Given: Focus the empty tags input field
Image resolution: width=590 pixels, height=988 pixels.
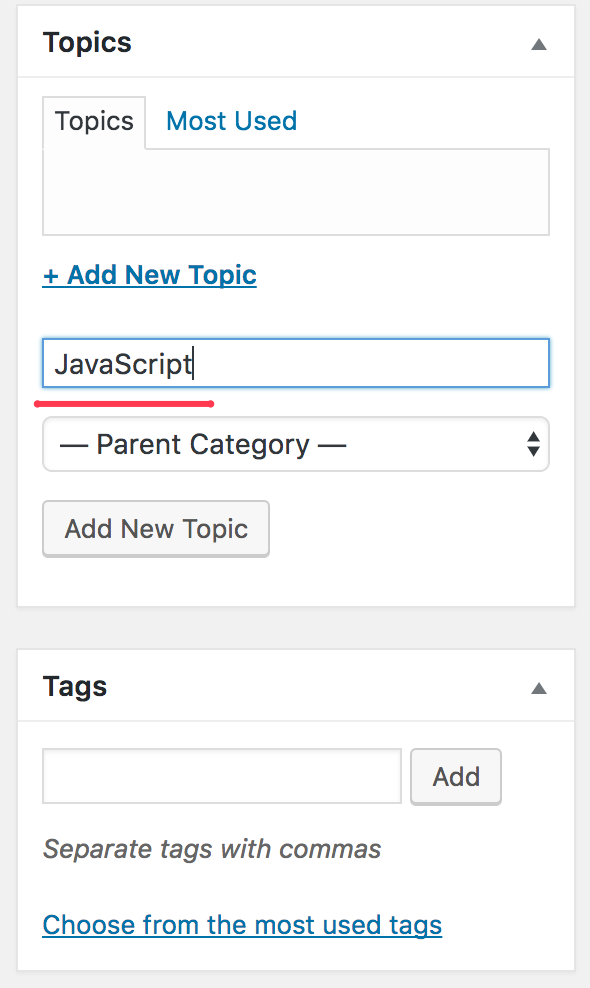Looking at the screenshot, I should click(x=222, y=776).
